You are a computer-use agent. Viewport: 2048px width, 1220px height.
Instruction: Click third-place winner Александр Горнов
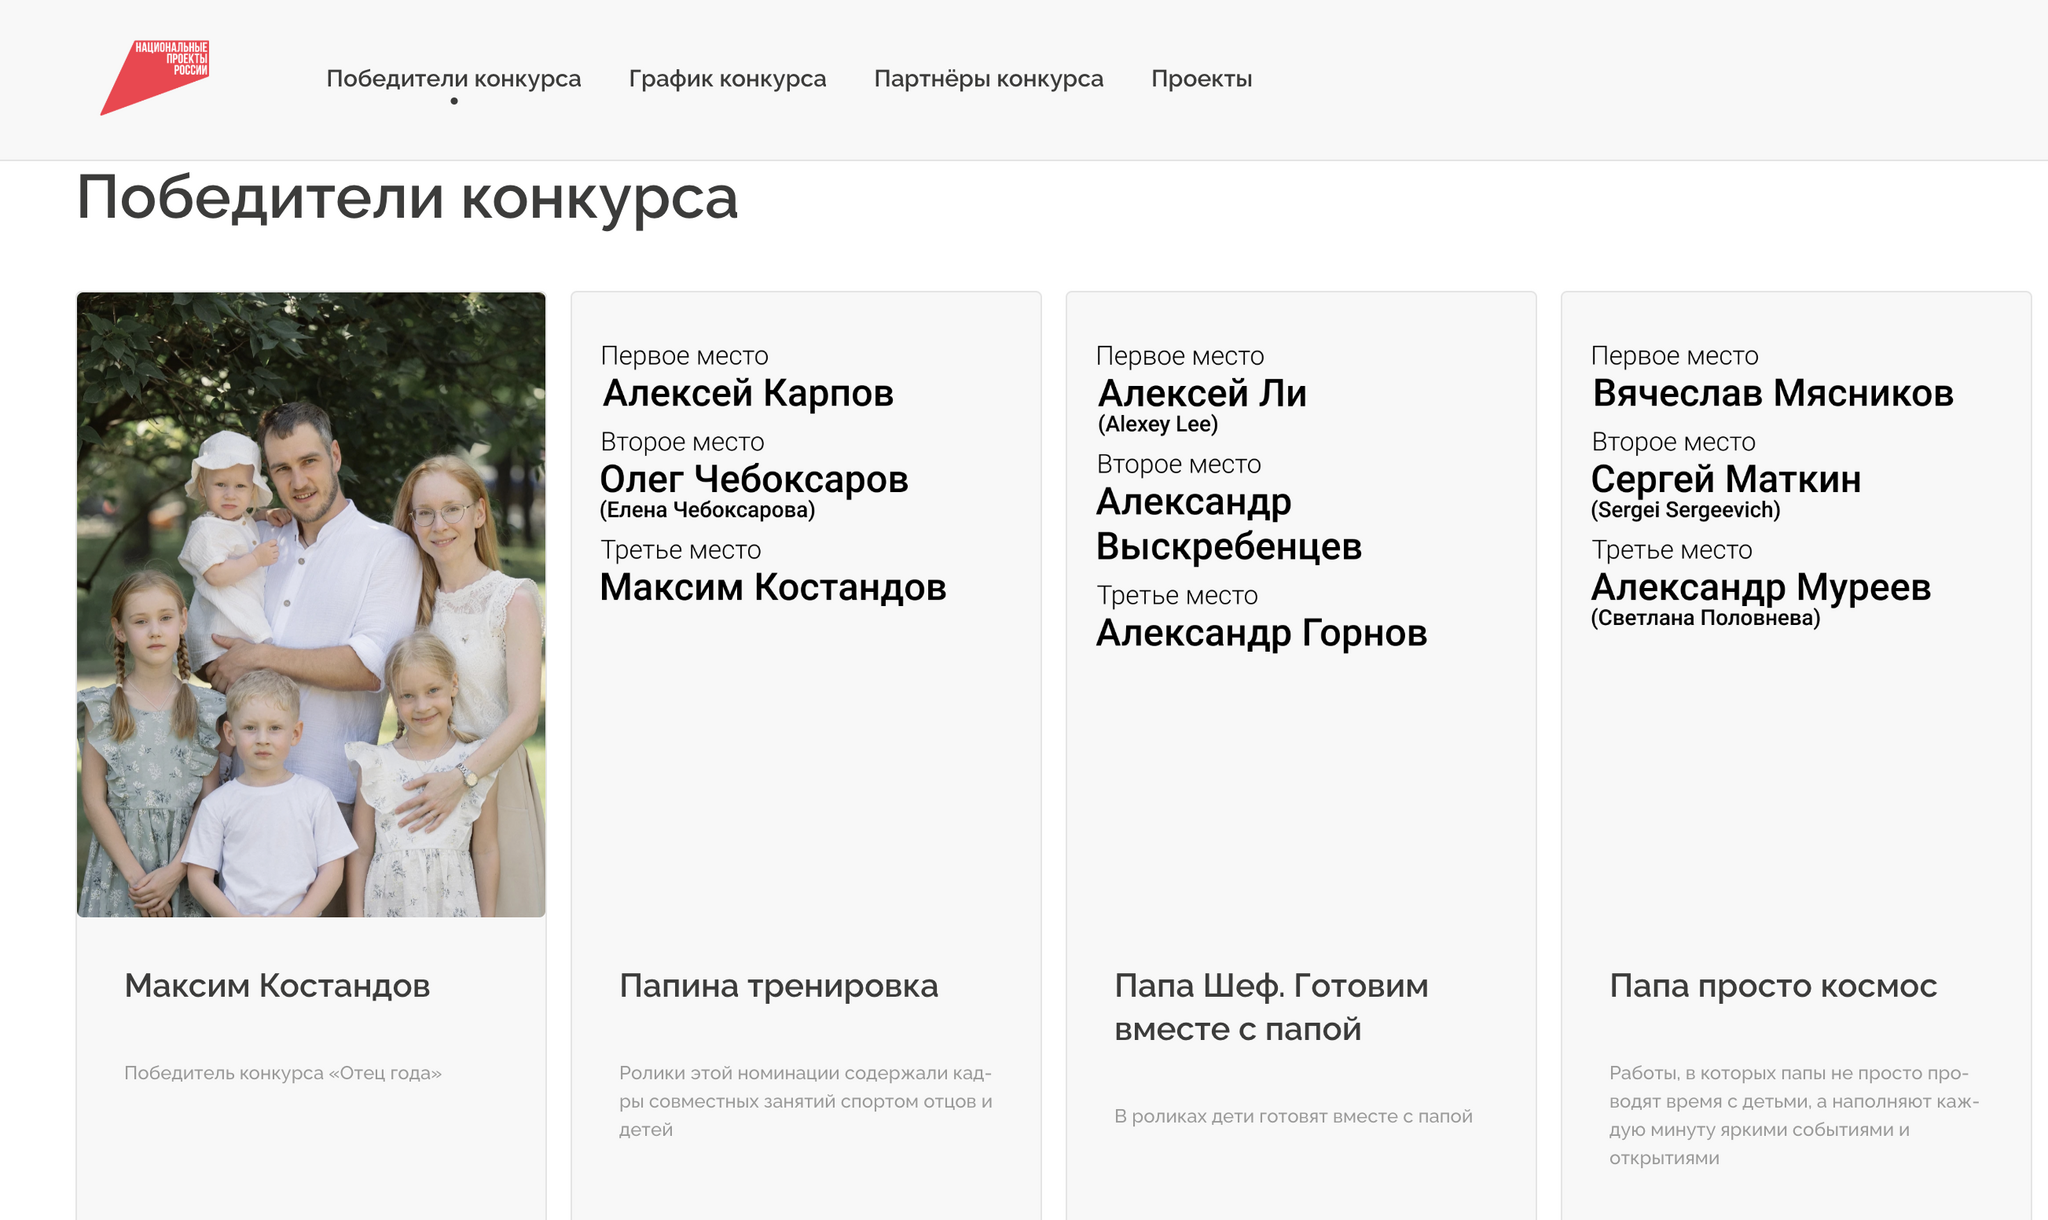[x=1261, y=633]
